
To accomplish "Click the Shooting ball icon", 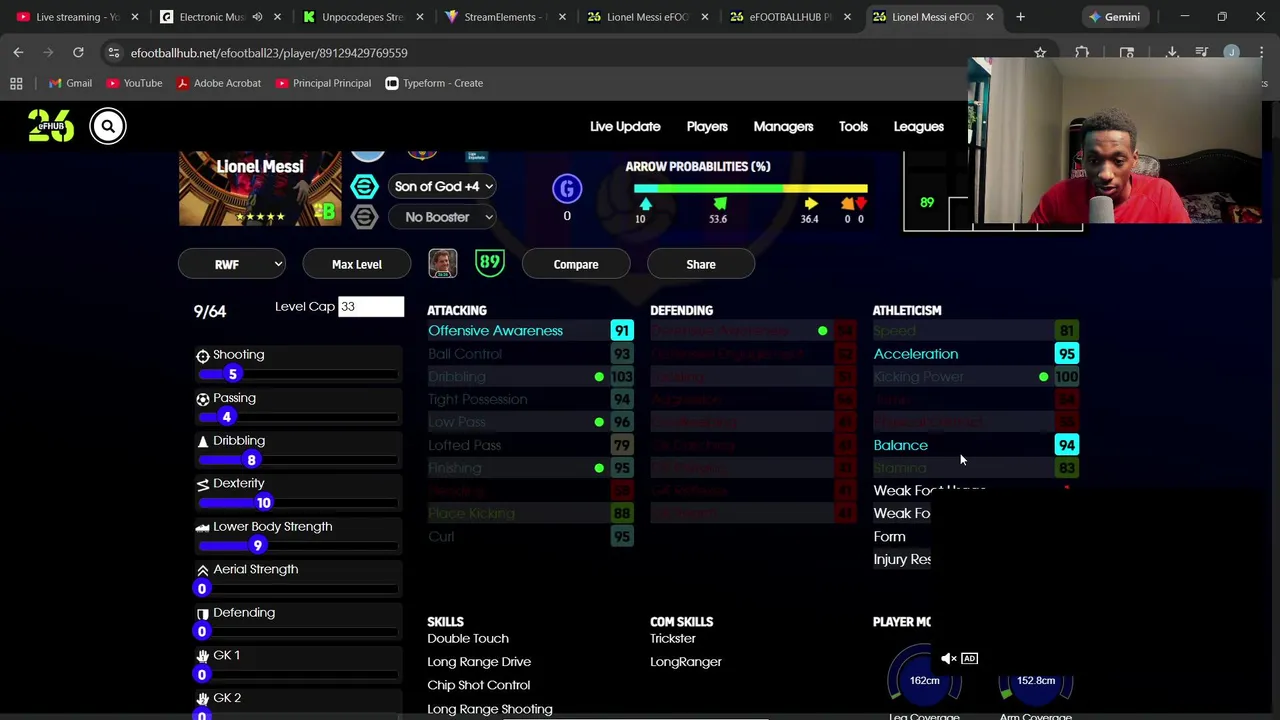I will point(203,355).
